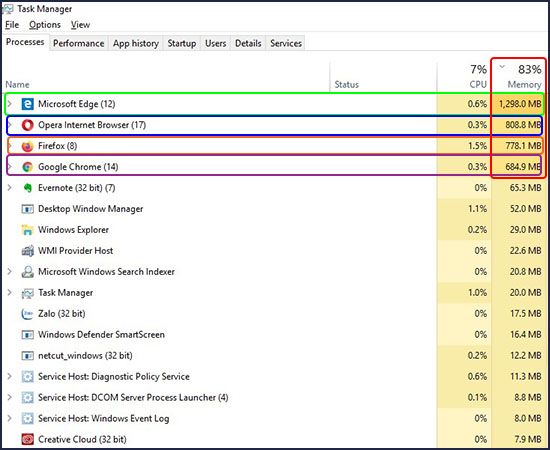Select the Google Chrome (14) row name

point(78,167)
